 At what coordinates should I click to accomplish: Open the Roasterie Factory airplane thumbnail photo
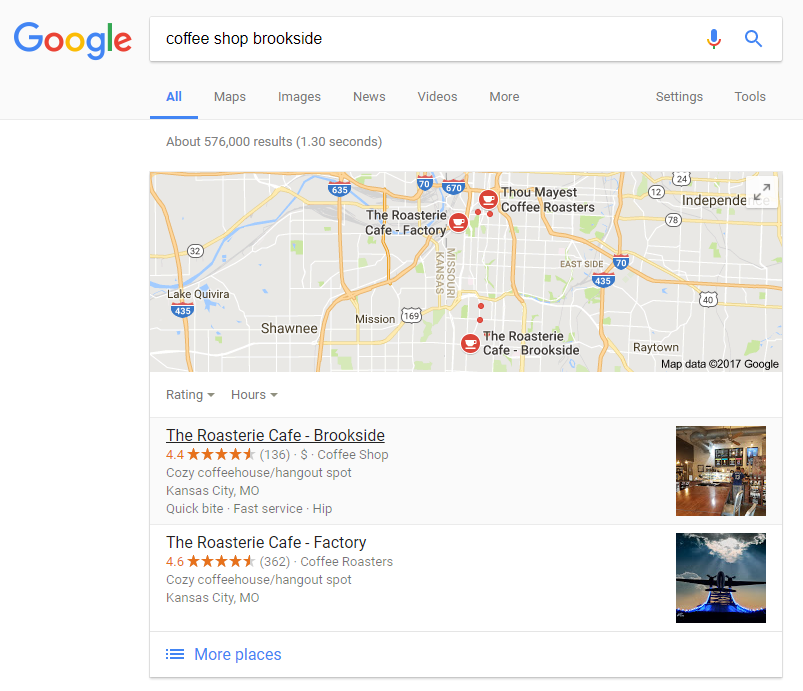tap(721, 578)
